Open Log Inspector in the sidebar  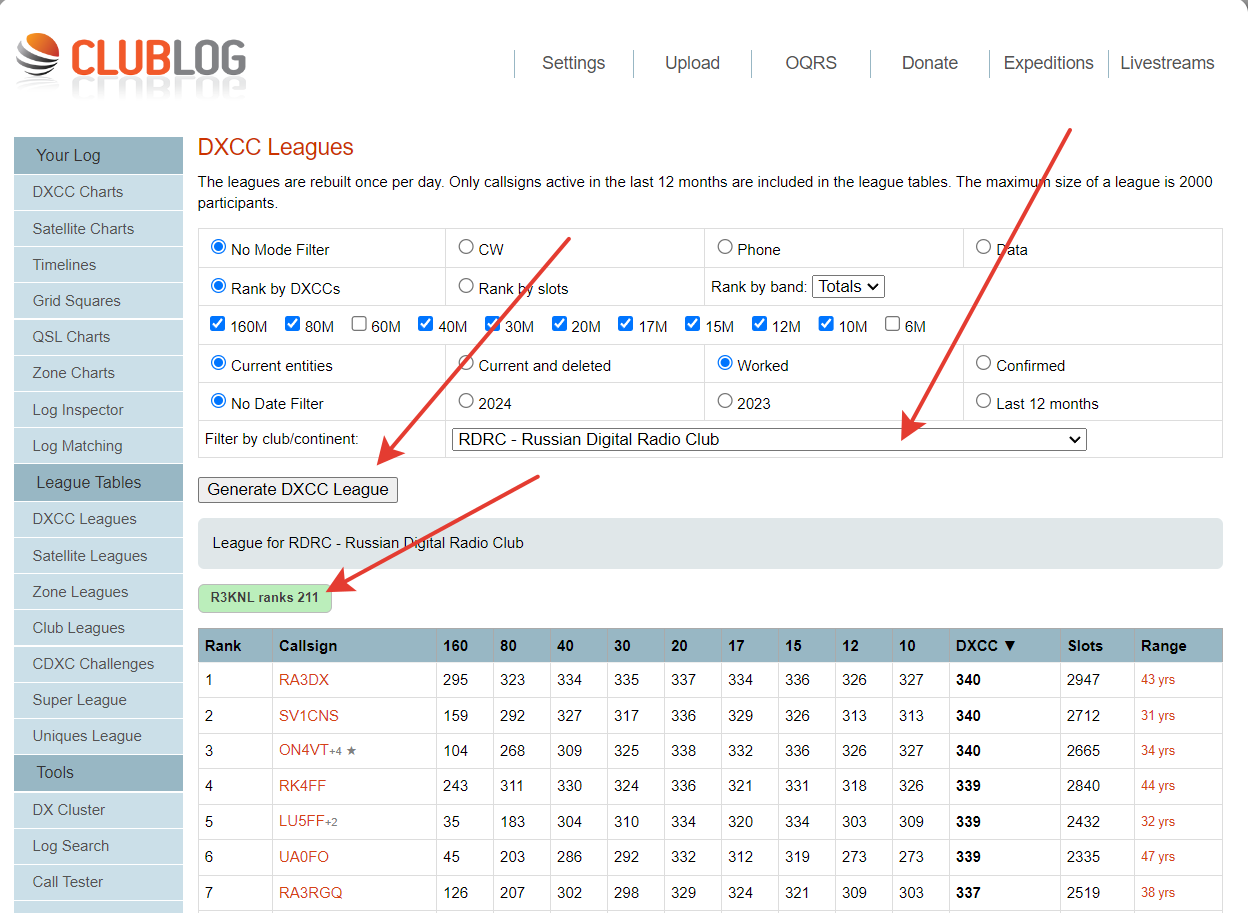coord(98,410)
